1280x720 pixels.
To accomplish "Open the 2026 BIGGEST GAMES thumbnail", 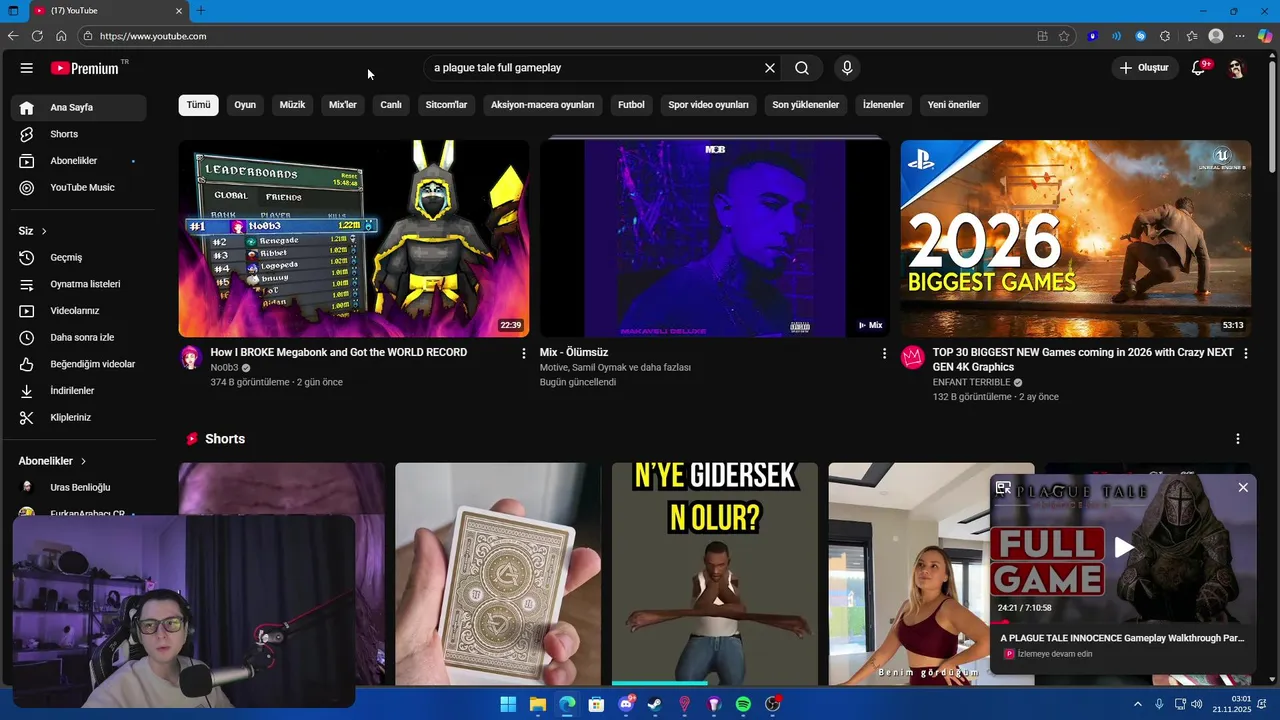I will 1075,238.
